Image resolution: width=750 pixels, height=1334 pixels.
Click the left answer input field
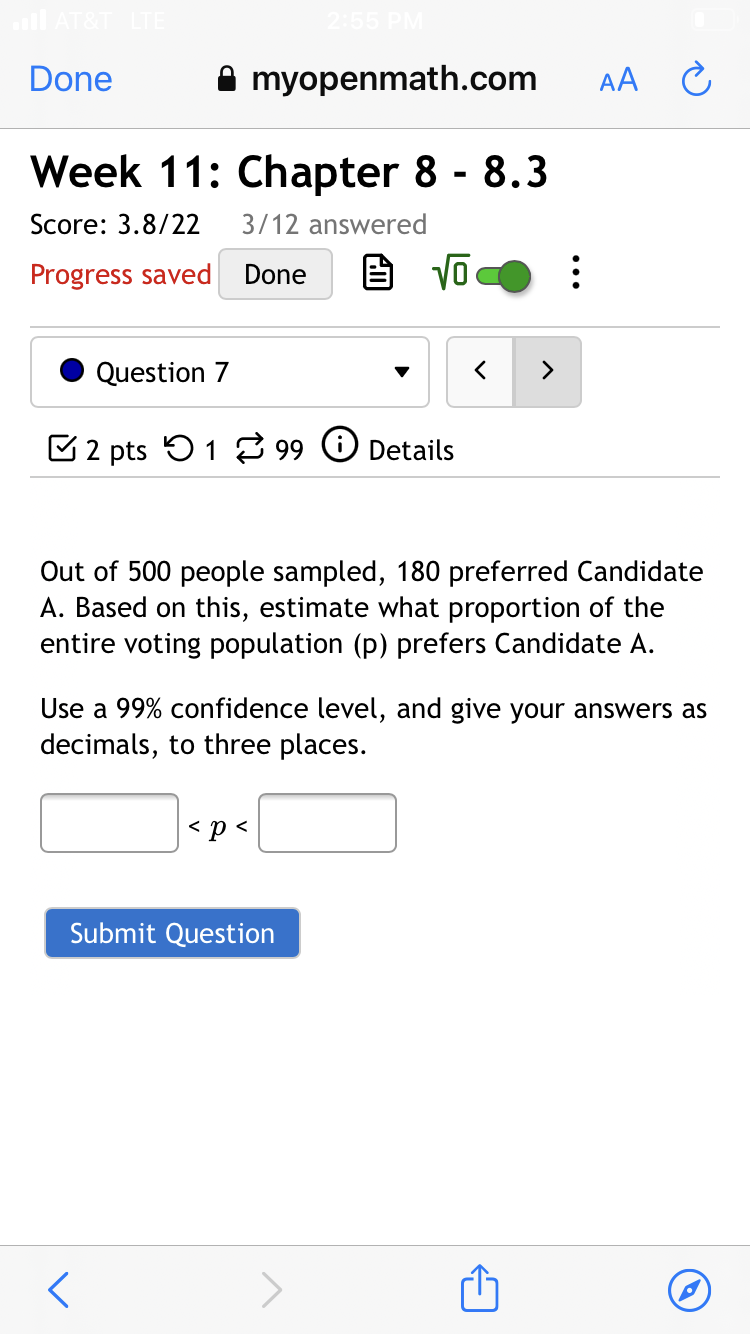pyautogui.click(x=109, y=822)
